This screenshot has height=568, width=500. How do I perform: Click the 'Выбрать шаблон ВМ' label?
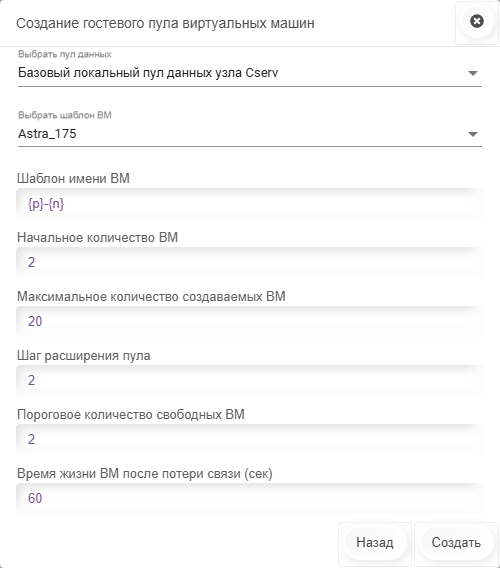coord(65,115)
